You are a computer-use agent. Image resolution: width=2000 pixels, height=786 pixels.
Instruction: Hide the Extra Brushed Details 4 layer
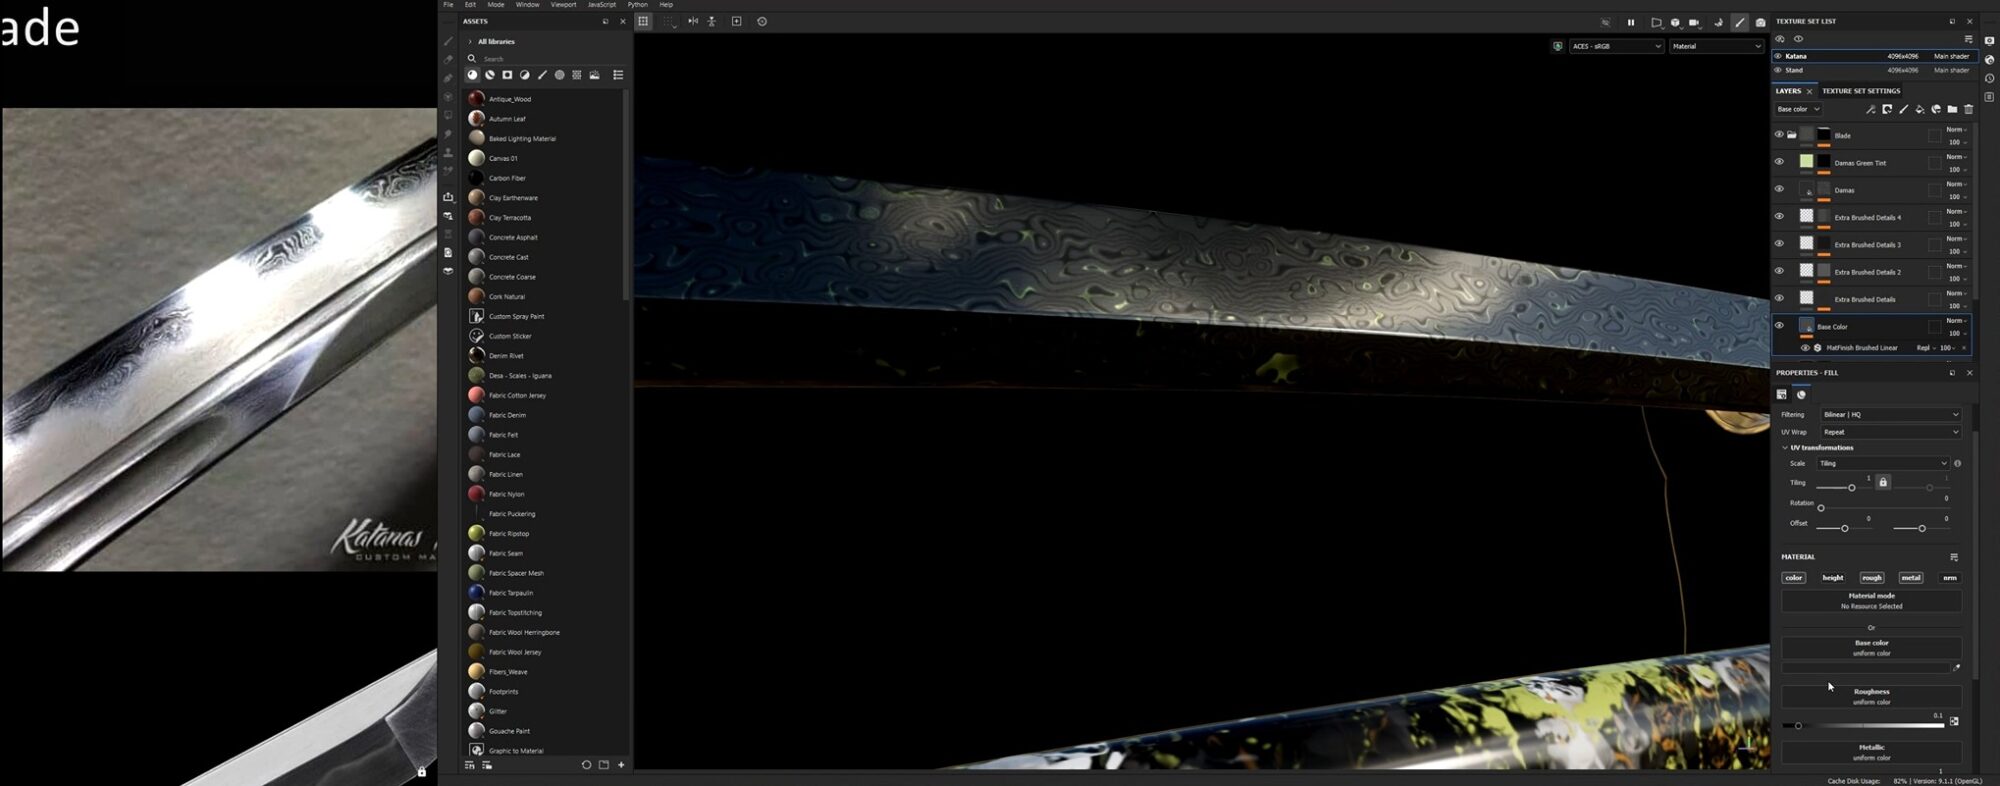pyautogui.click(x=1779, y=216)
